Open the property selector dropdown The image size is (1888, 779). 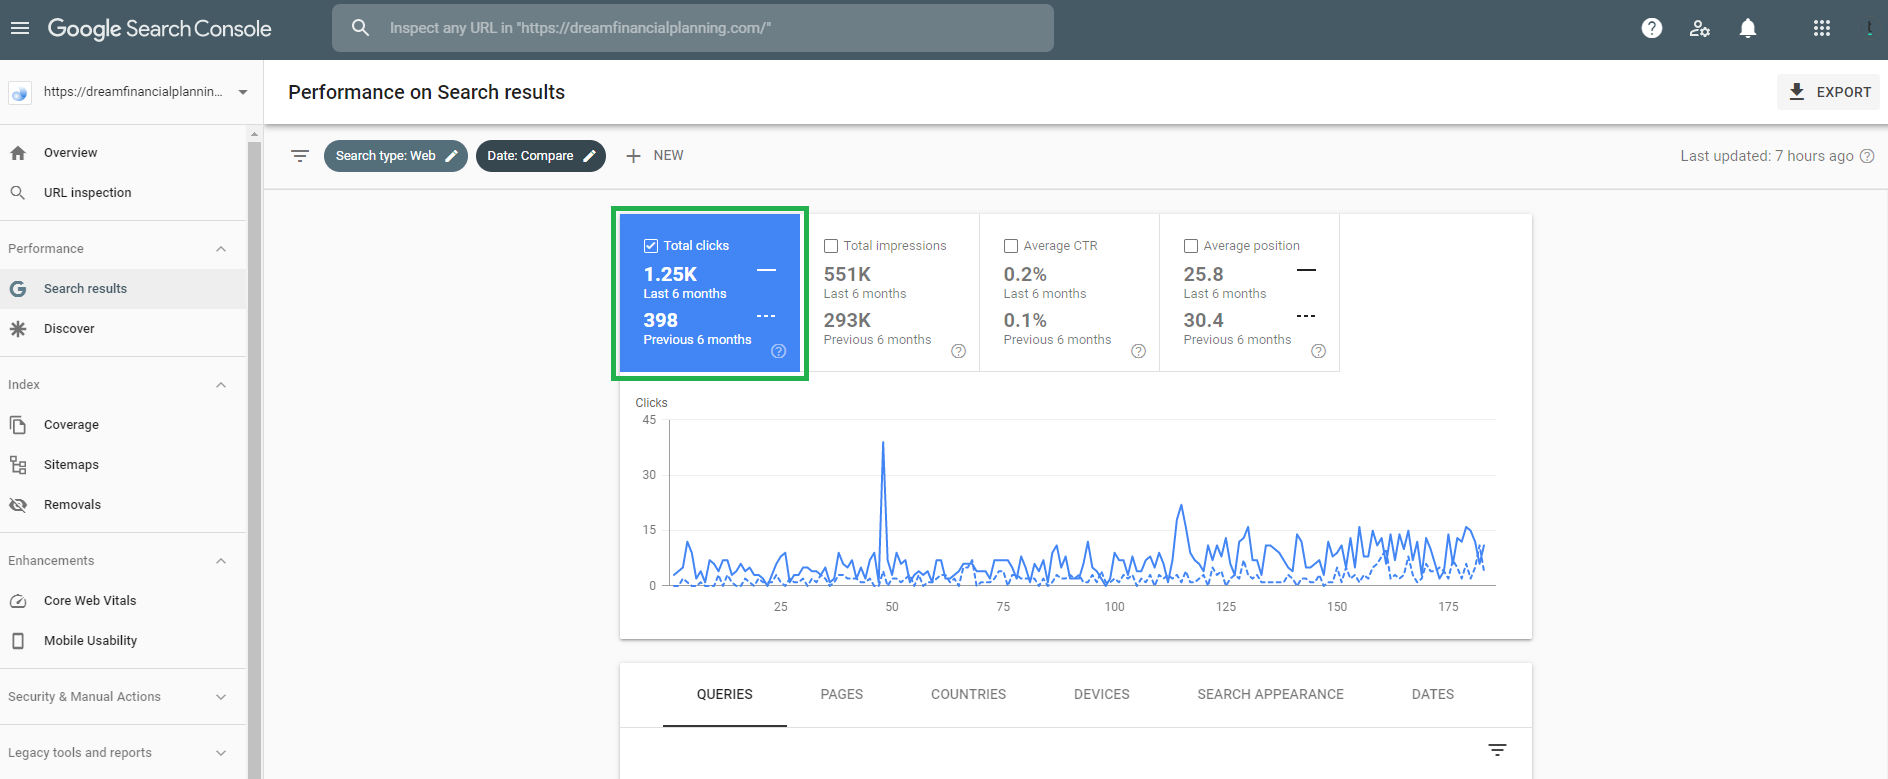[243, 92]
